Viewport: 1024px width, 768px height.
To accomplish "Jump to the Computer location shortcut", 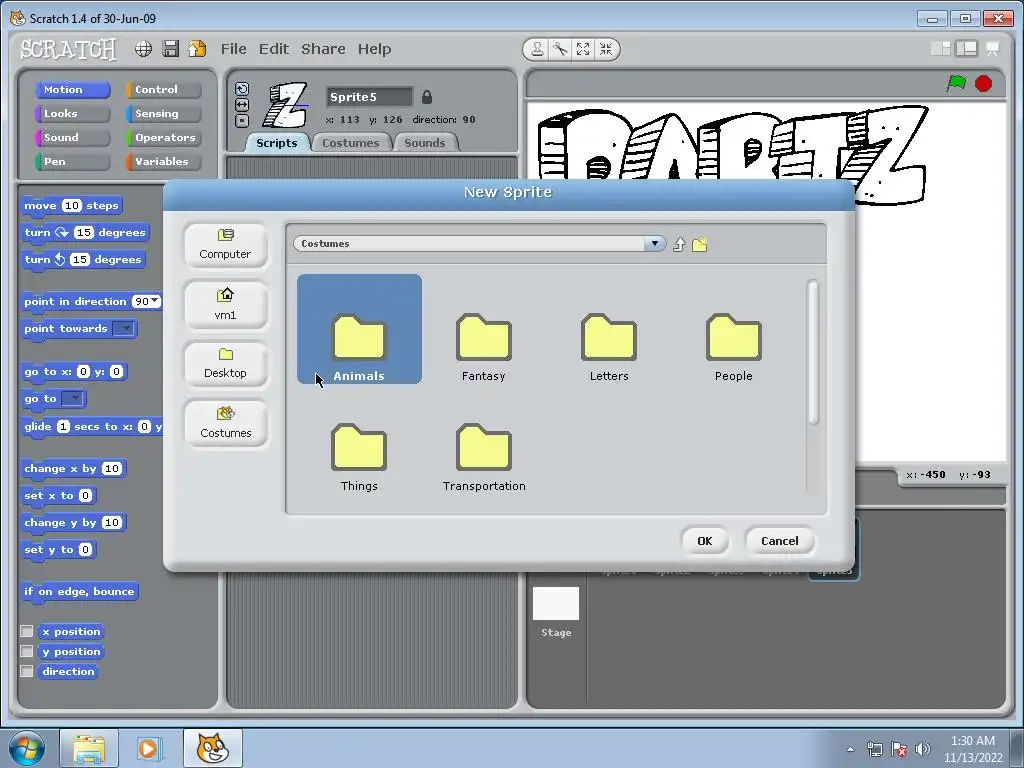I will coord(225,245).
